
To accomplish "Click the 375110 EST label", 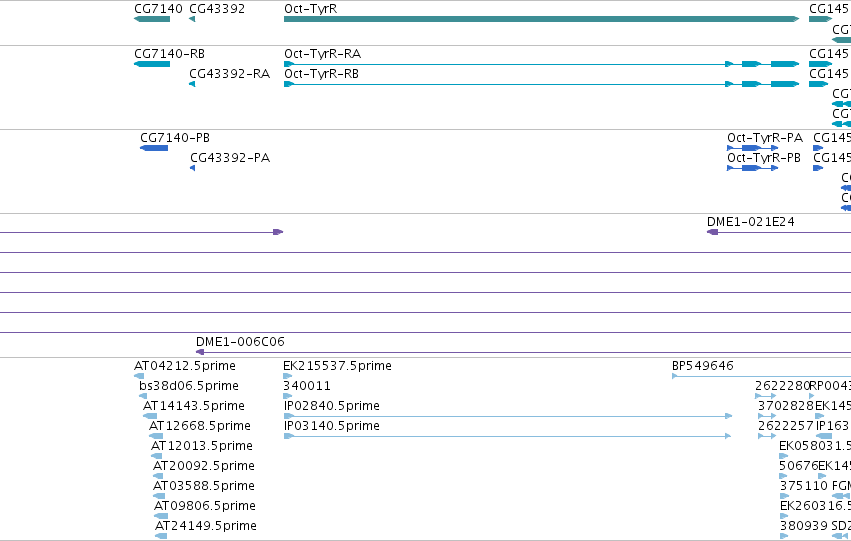I will 804,486.
